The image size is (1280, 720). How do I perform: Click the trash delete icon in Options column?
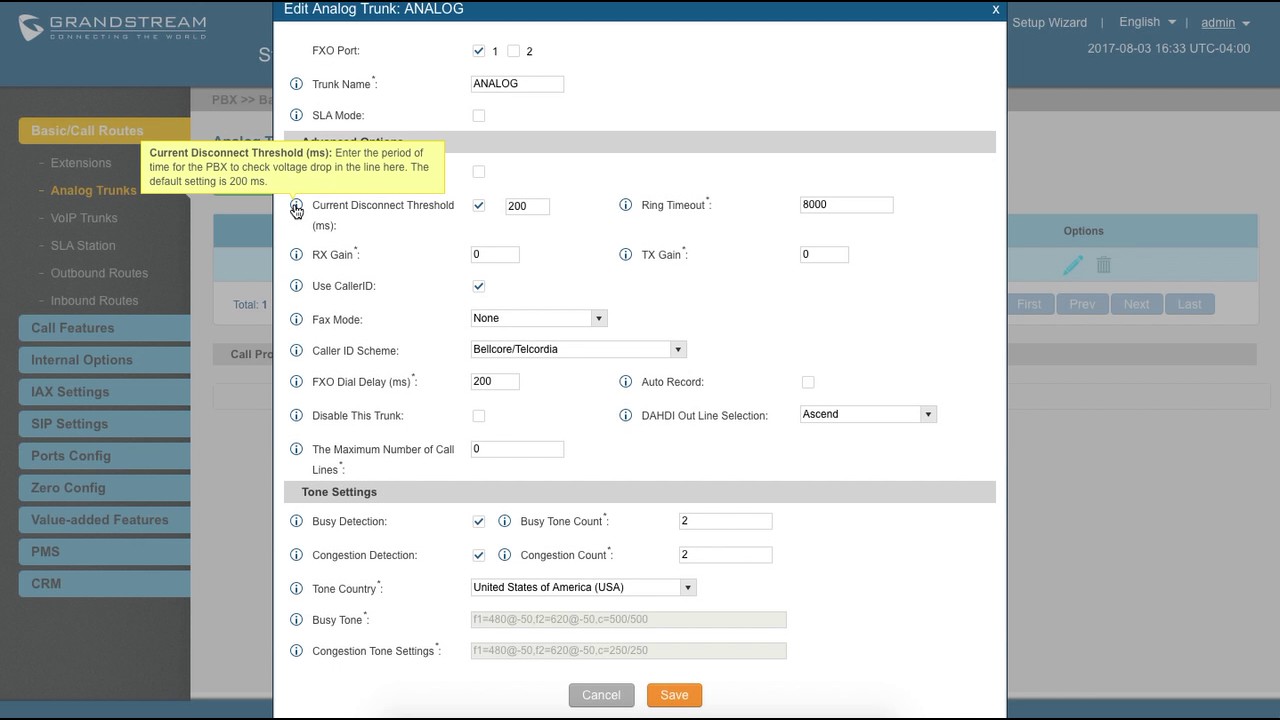coord(1104,265)
